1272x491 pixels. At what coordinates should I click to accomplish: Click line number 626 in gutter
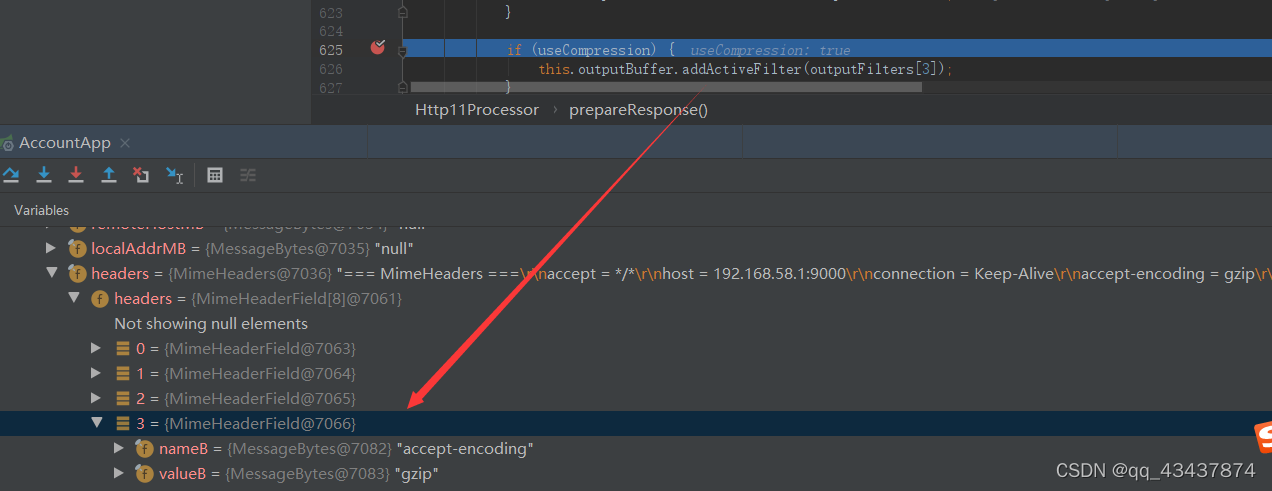click(331, 69)
